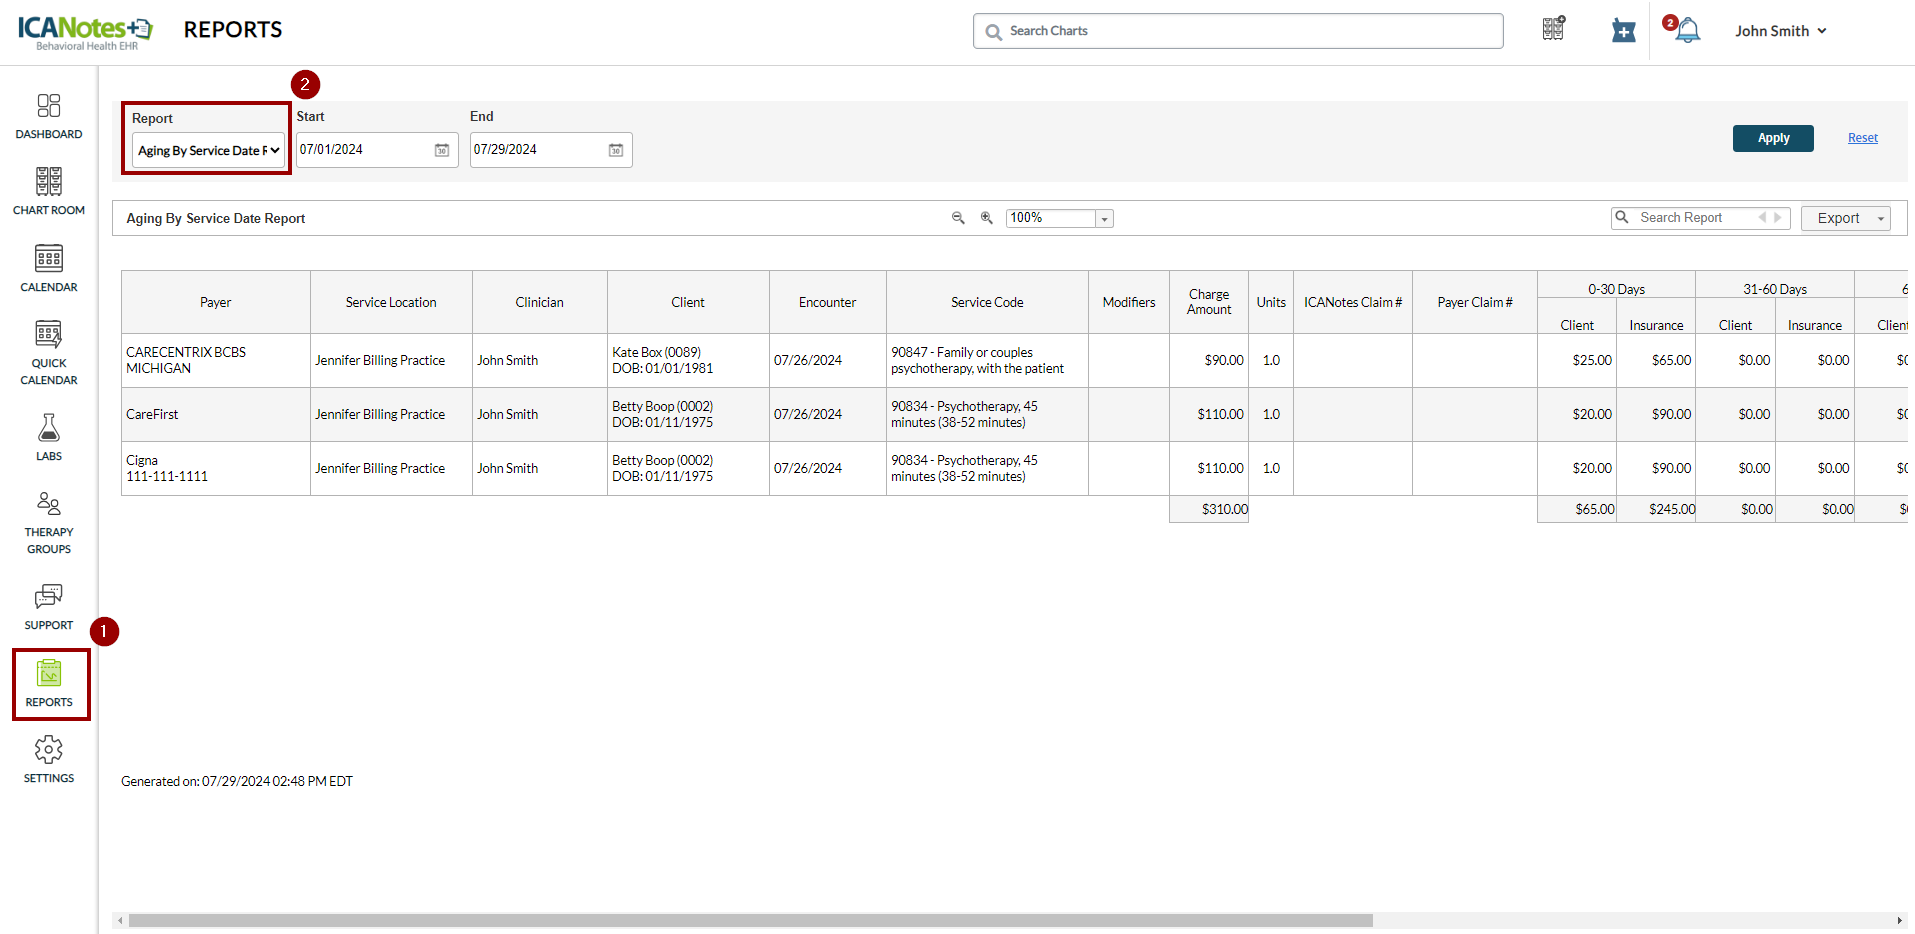
Task: Click the notification bell icon
Action: (x=1687, y=31)
